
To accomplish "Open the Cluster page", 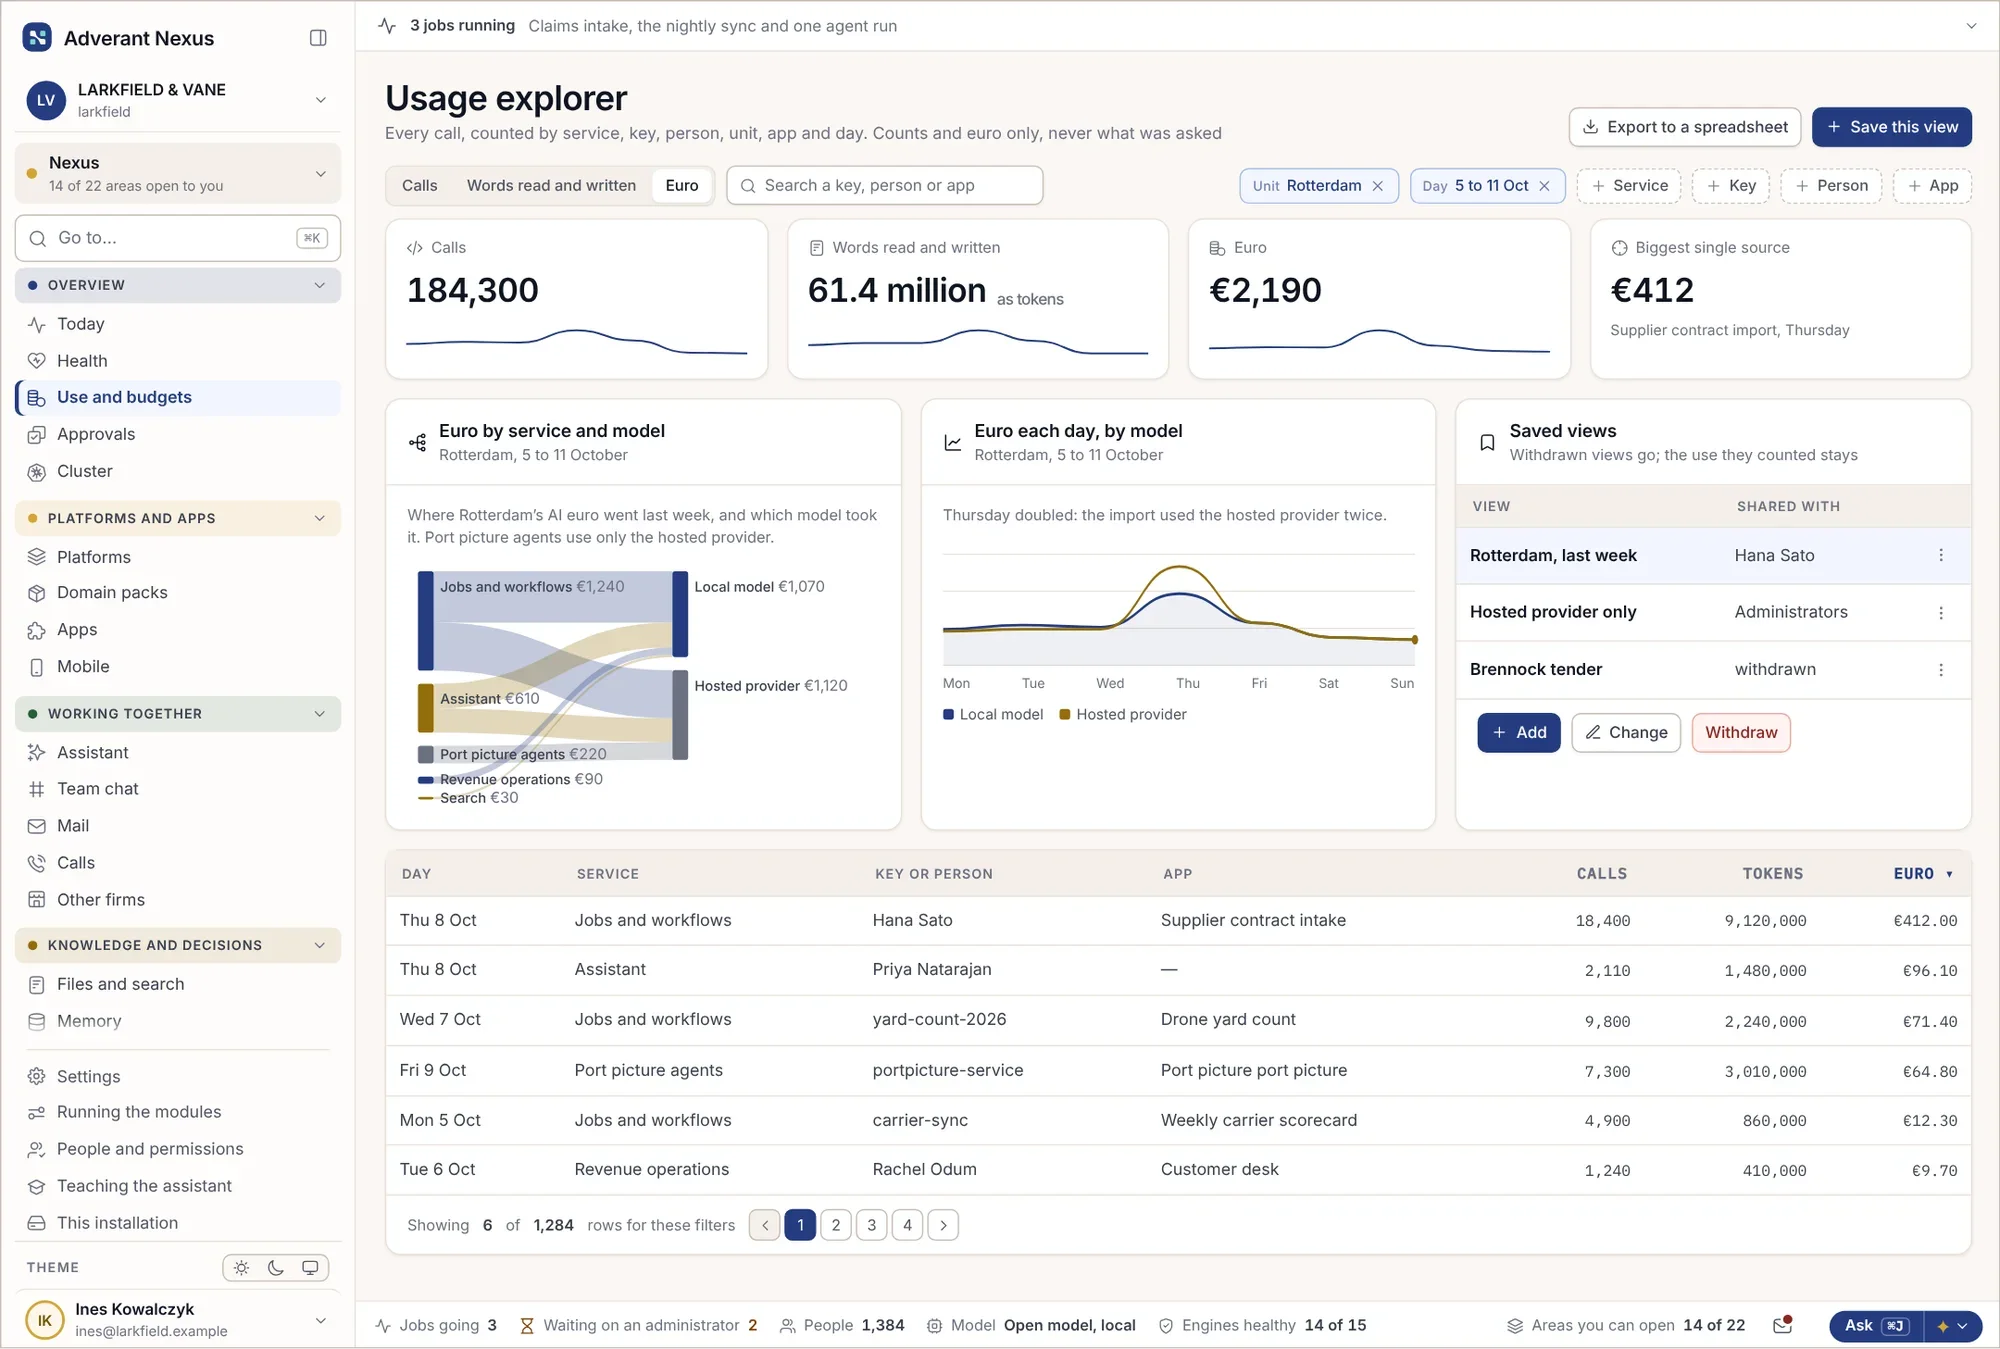I will tap(178, 471).
